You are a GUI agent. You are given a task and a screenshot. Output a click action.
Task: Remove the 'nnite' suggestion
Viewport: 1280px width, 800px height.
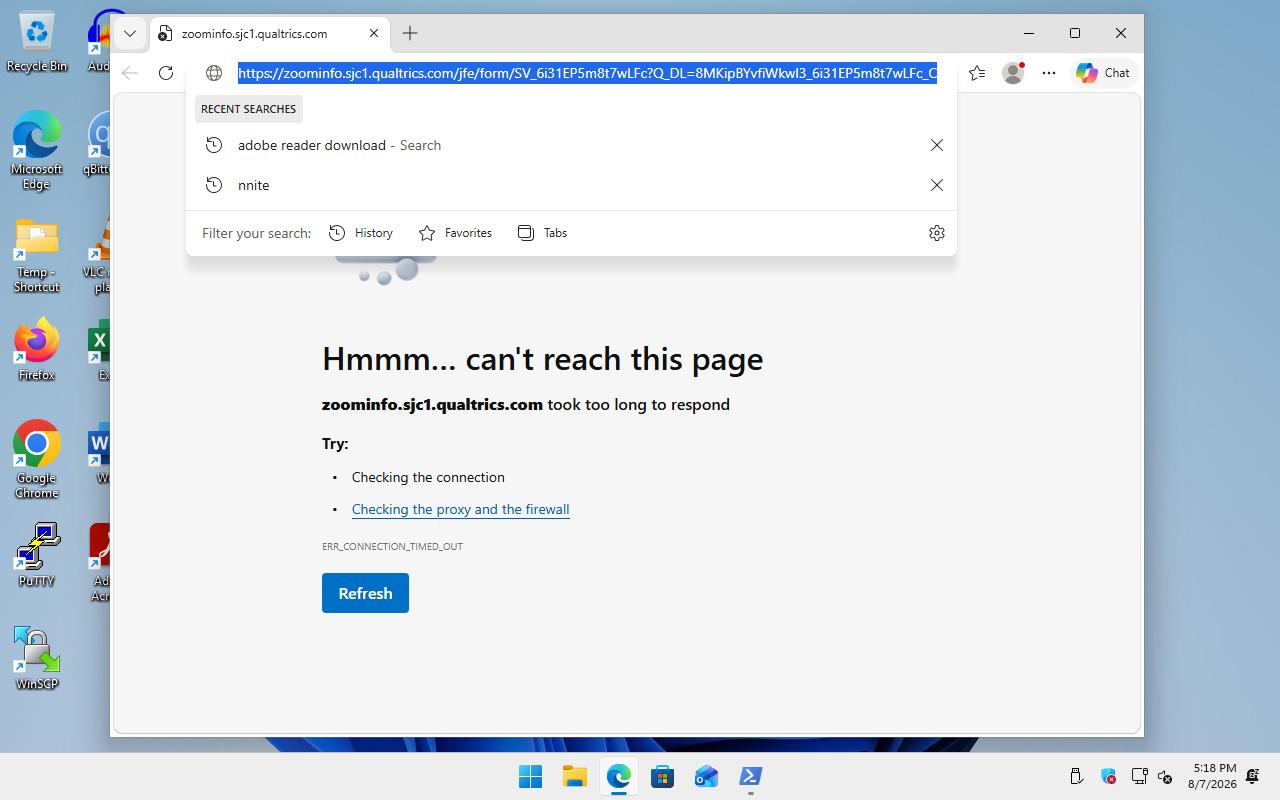(937, 185)
